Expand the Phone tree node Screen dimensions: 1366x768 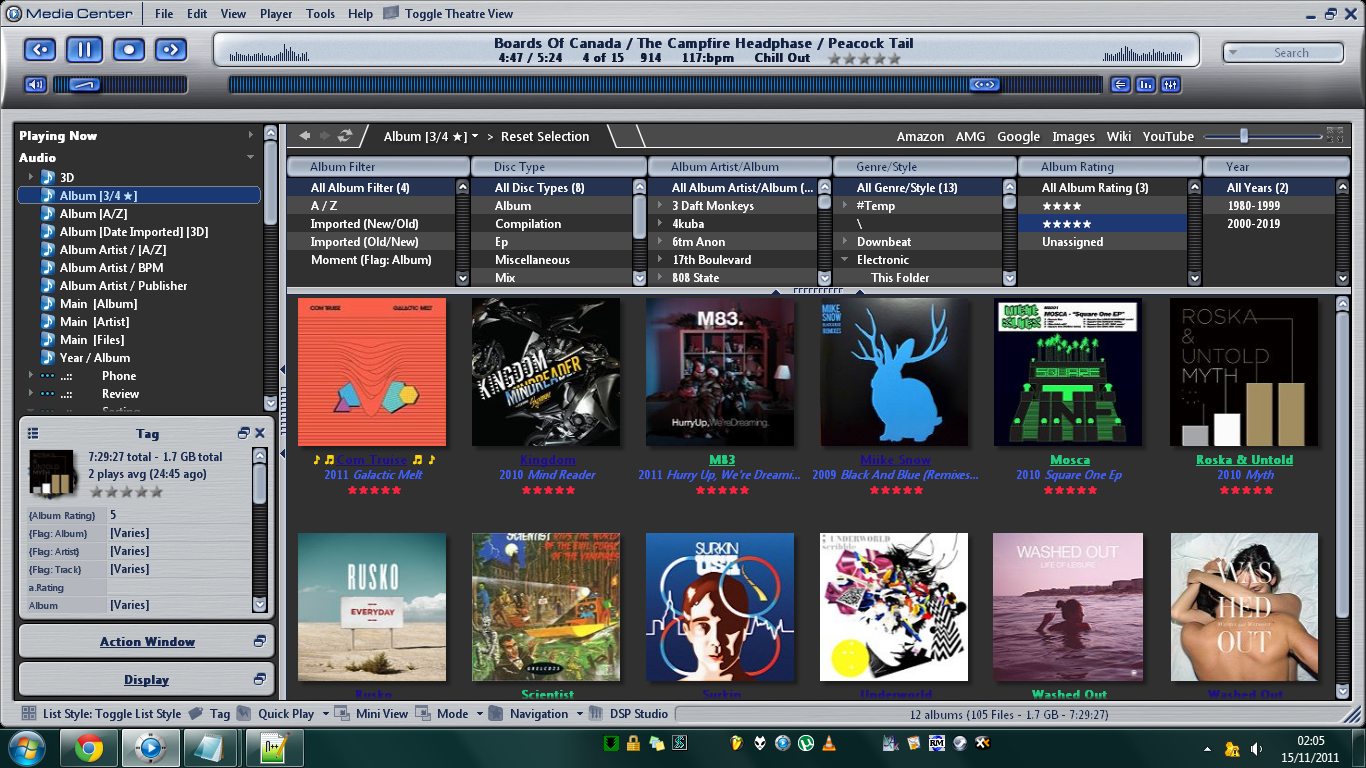(x=31, y=376)
